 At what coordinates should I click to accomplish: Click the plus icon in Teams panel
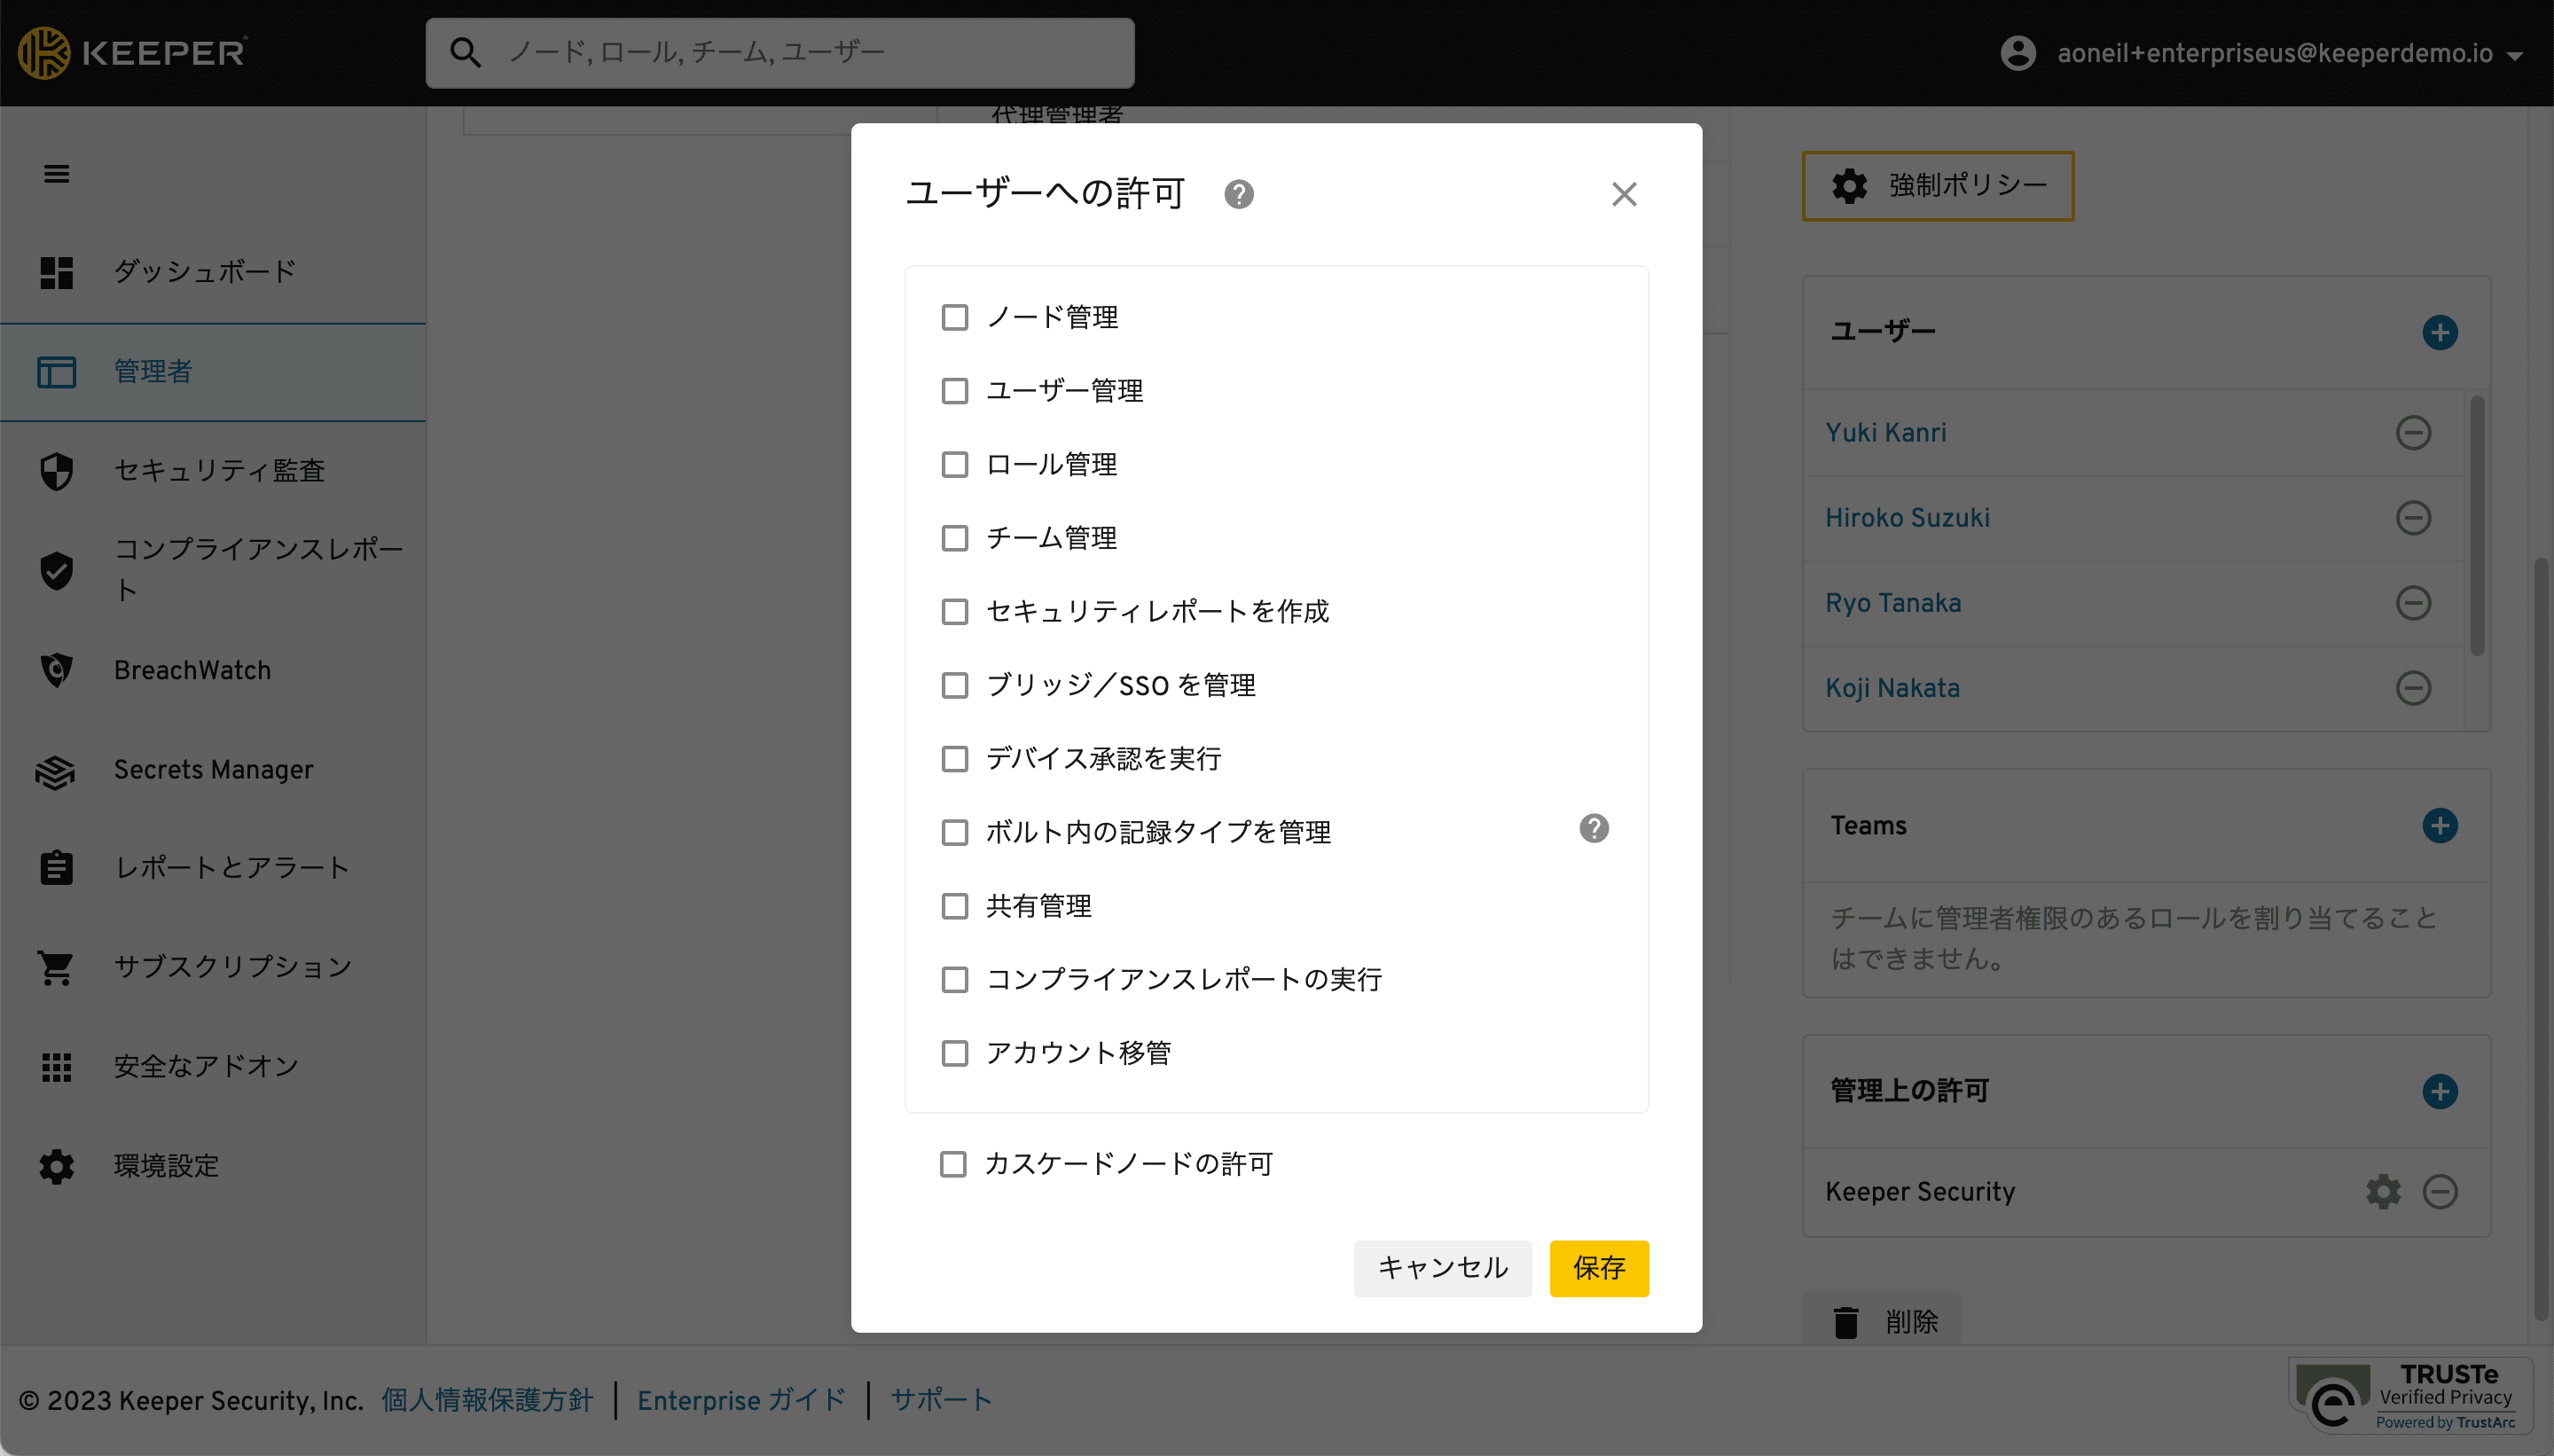(2439, 825)
